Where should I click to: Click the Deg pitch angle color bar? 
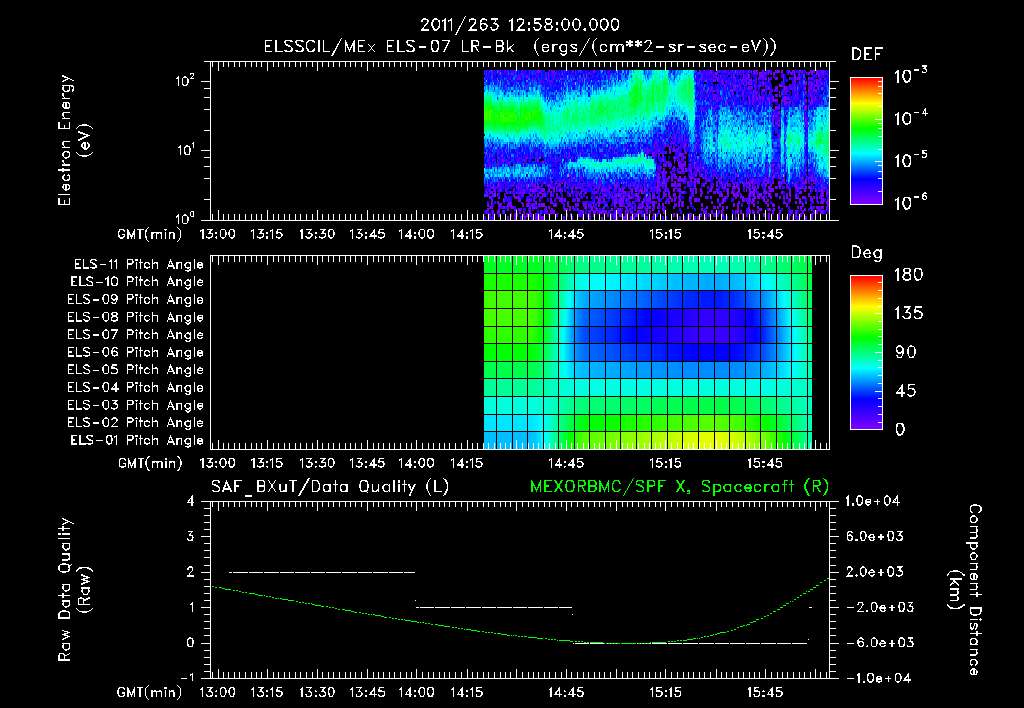(866, 353)
